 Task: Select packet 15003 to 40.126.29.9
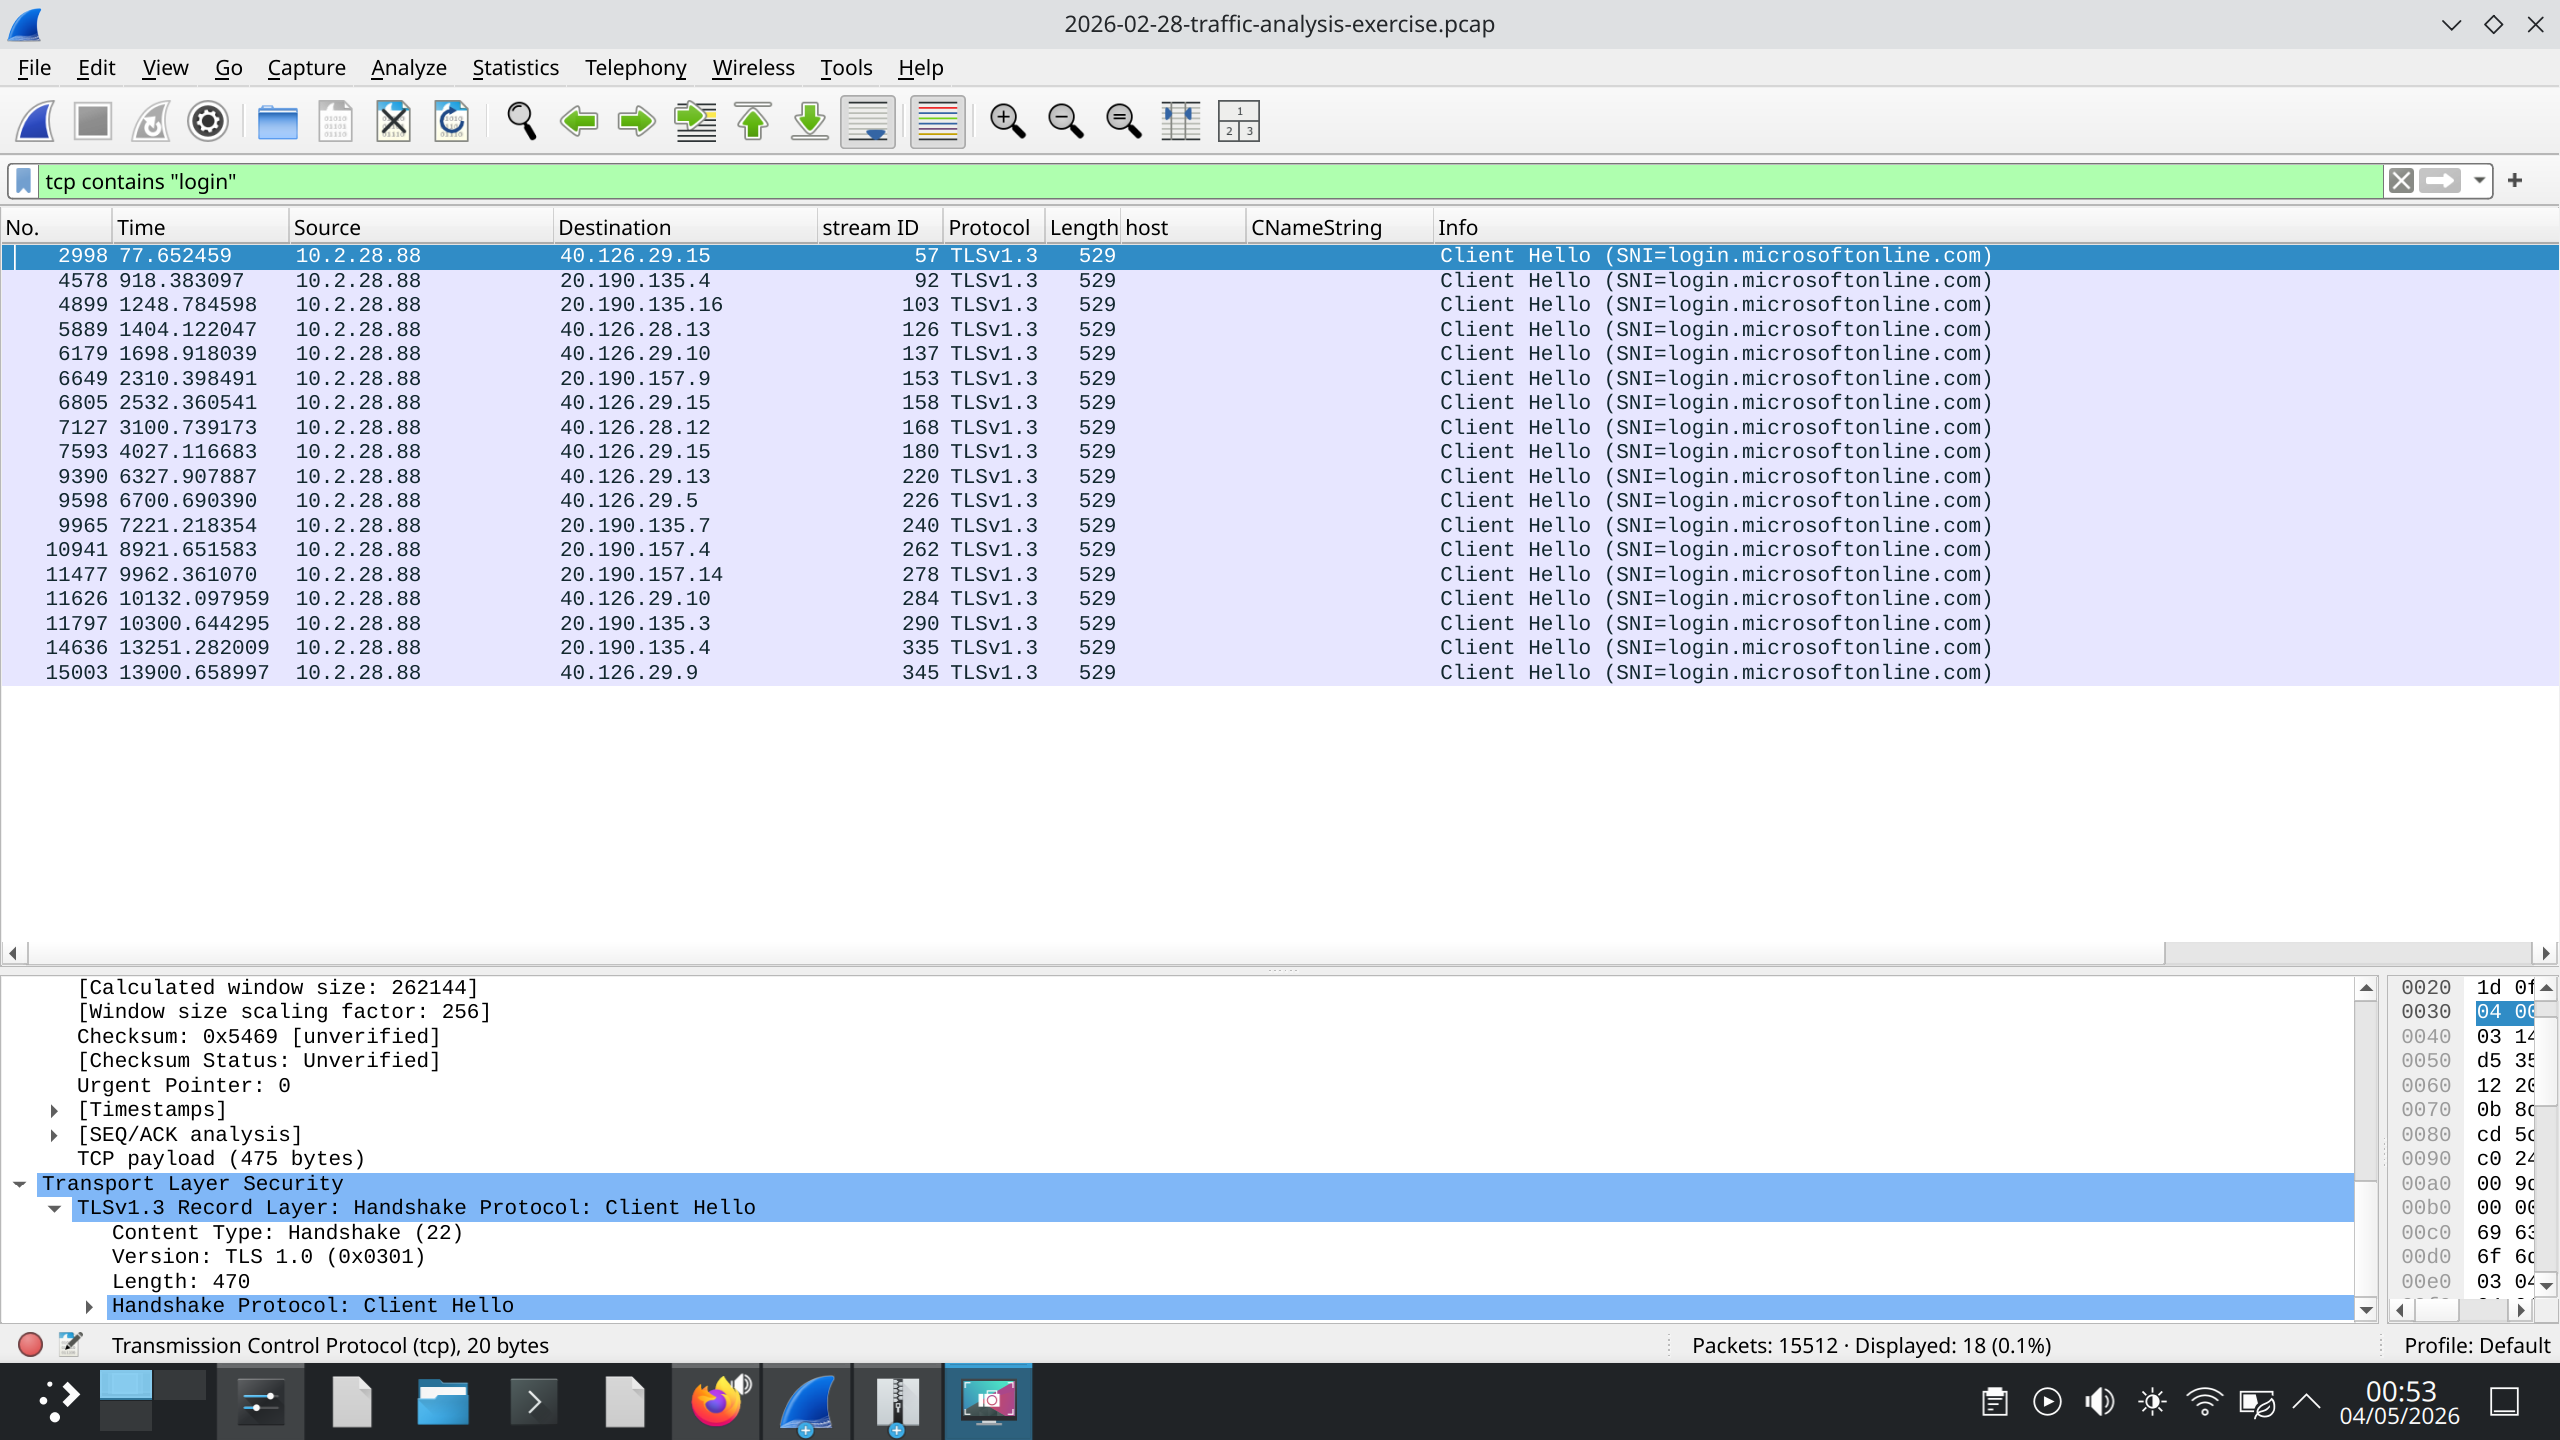[1279, 673]
